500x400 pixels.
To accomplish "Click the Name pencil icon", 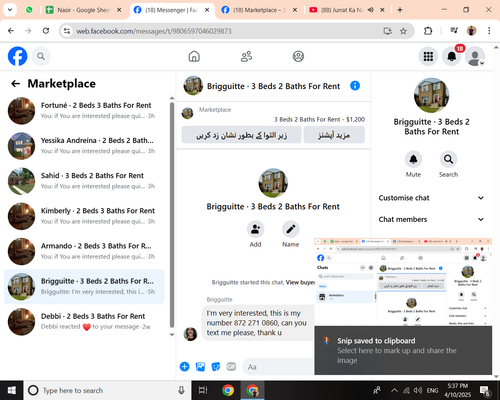I will pyautogui.click(x=291, y=229).
